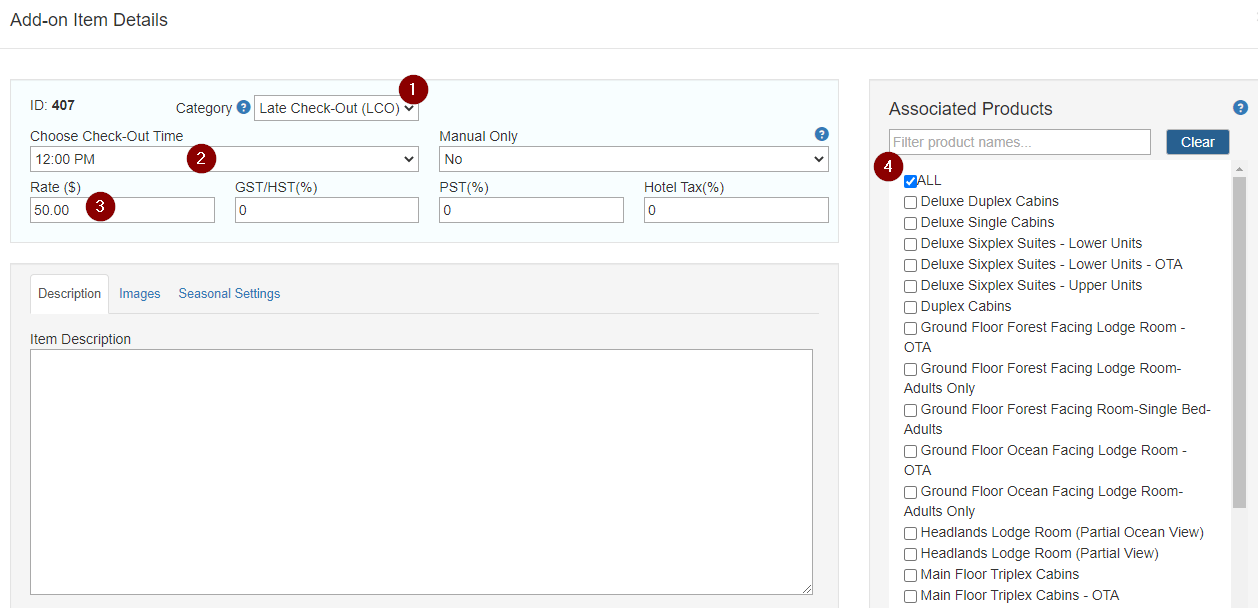
Task: Select the Main Floor Triplex Cabins checkbox
Action: pos(910,575)
